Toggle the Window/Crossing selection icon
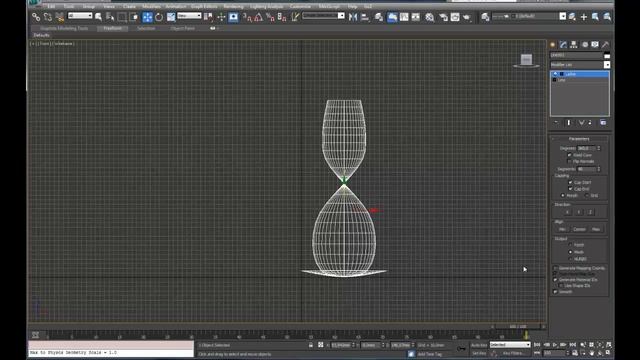The width and height of the screenshot is (640, 360). click(x=133, y=17)
